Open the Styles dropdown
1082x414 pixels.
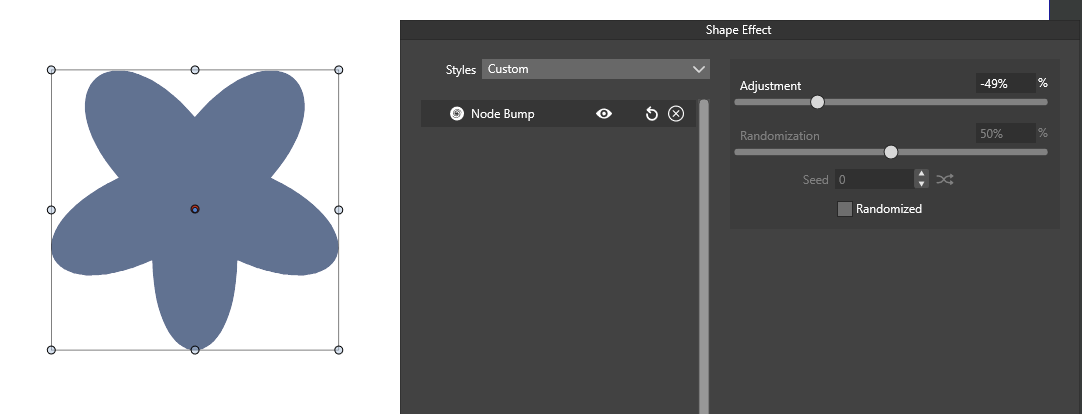tap(596, 69)
